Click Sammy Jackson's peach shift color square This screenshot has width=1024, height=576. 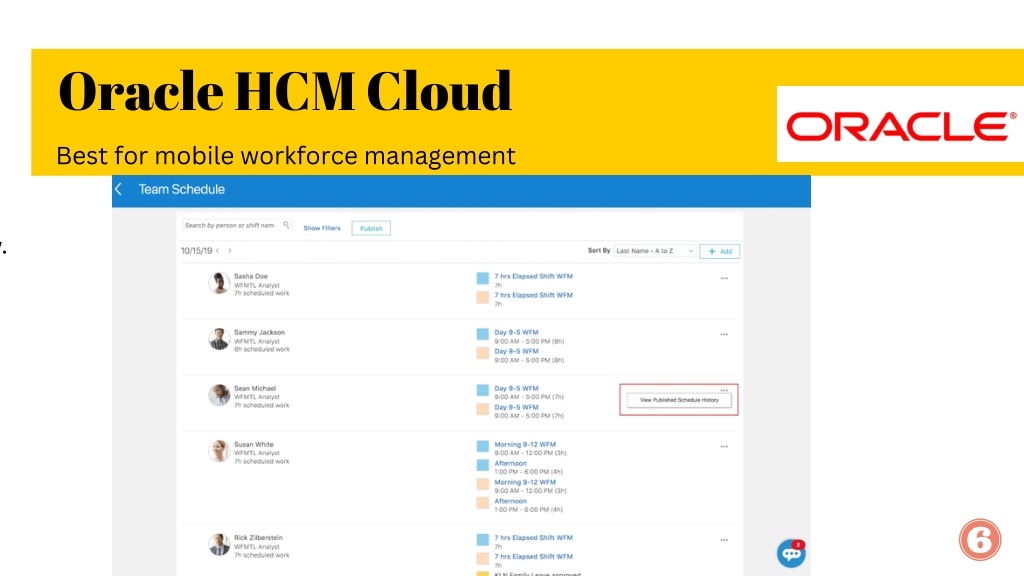coord(483,353)
